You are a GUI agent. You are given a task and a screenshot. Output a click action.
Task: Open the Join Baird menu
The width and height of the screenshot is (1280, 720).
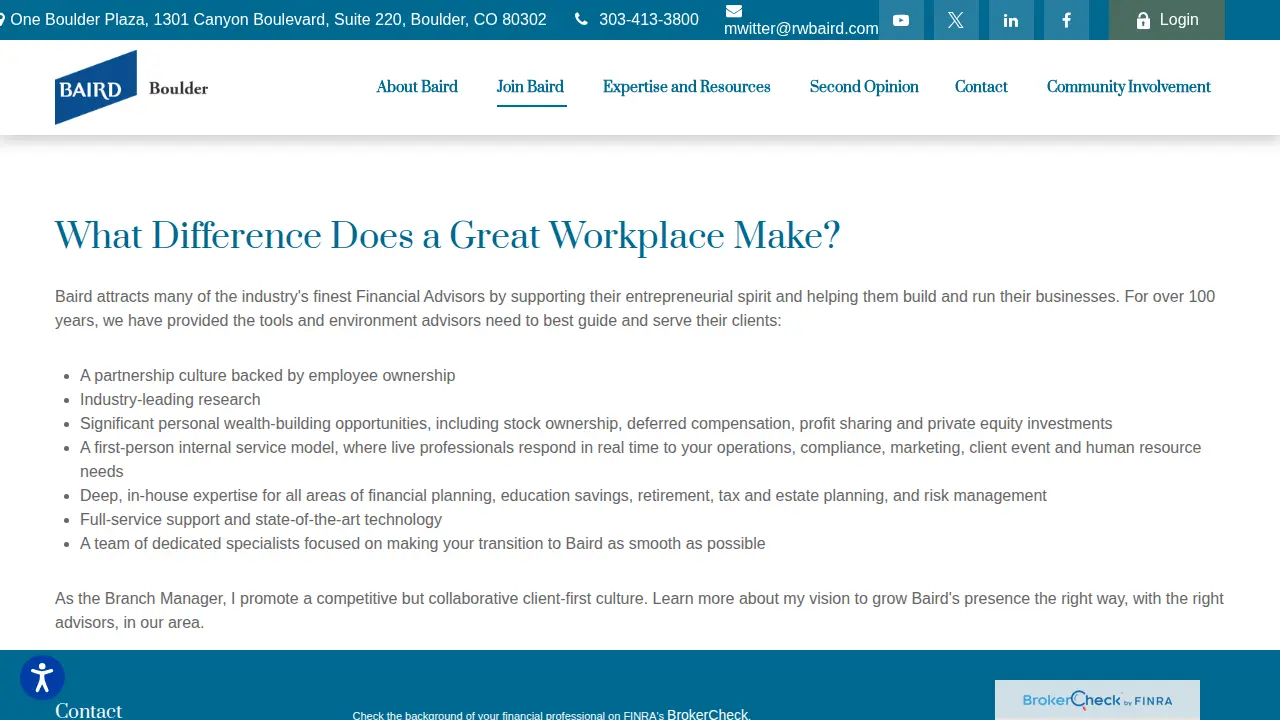(x=530, y=87)
